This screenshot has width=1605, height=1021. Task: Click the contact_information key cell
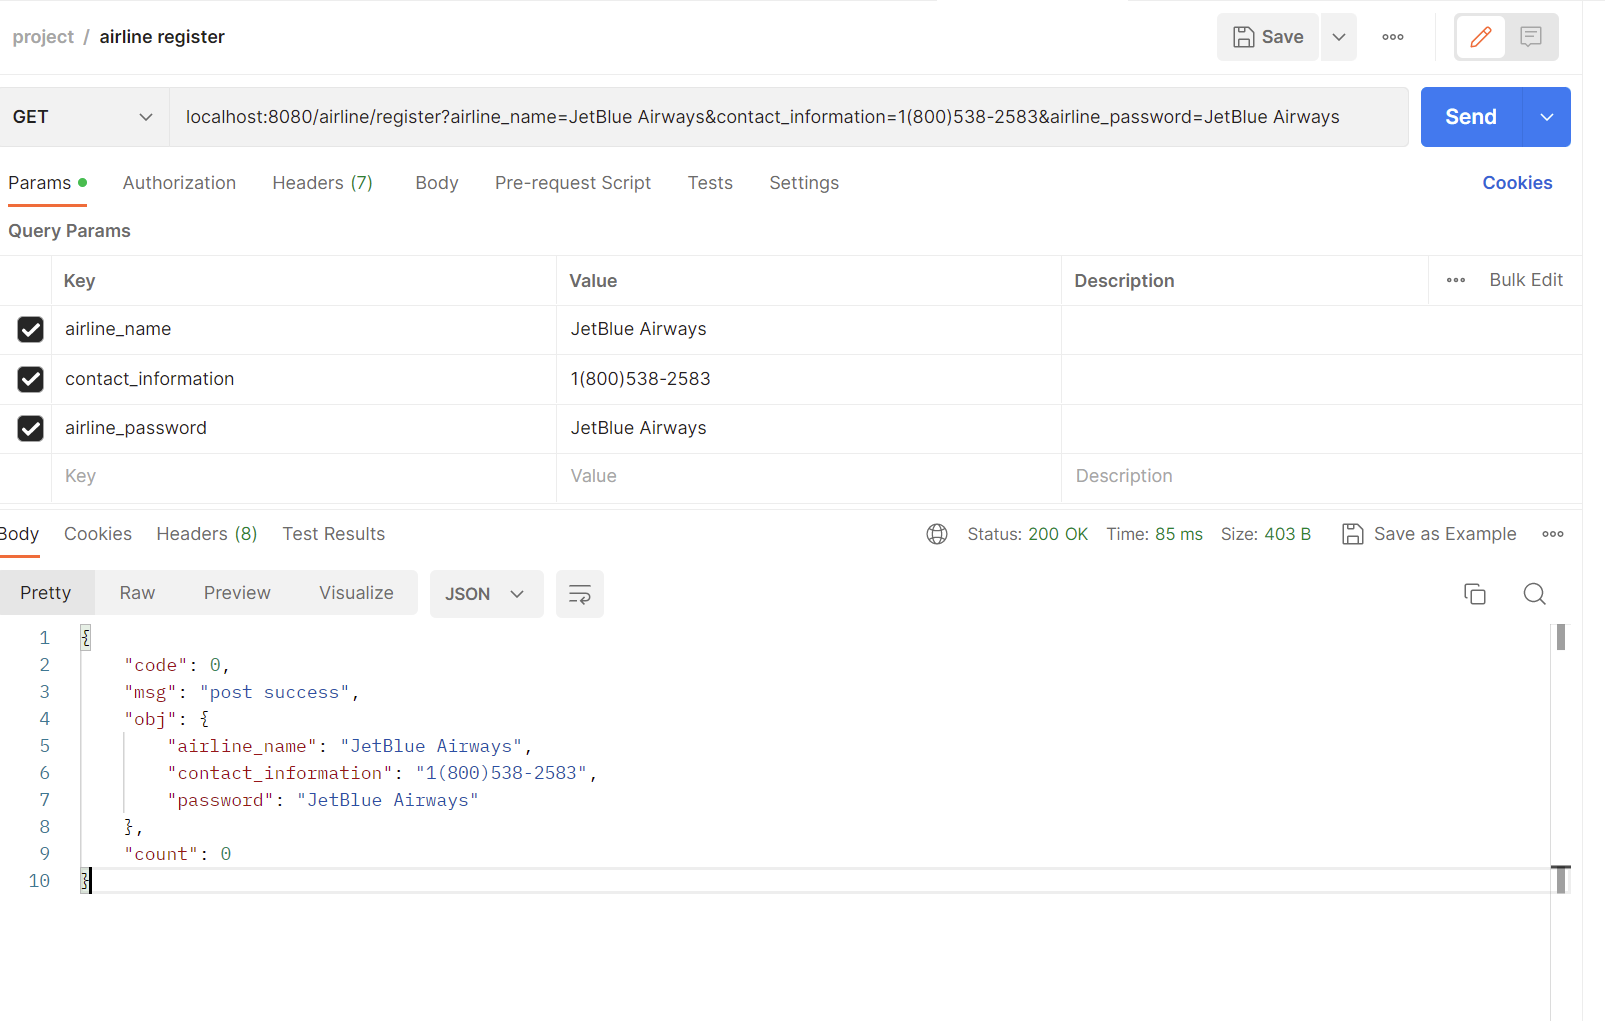304,379
